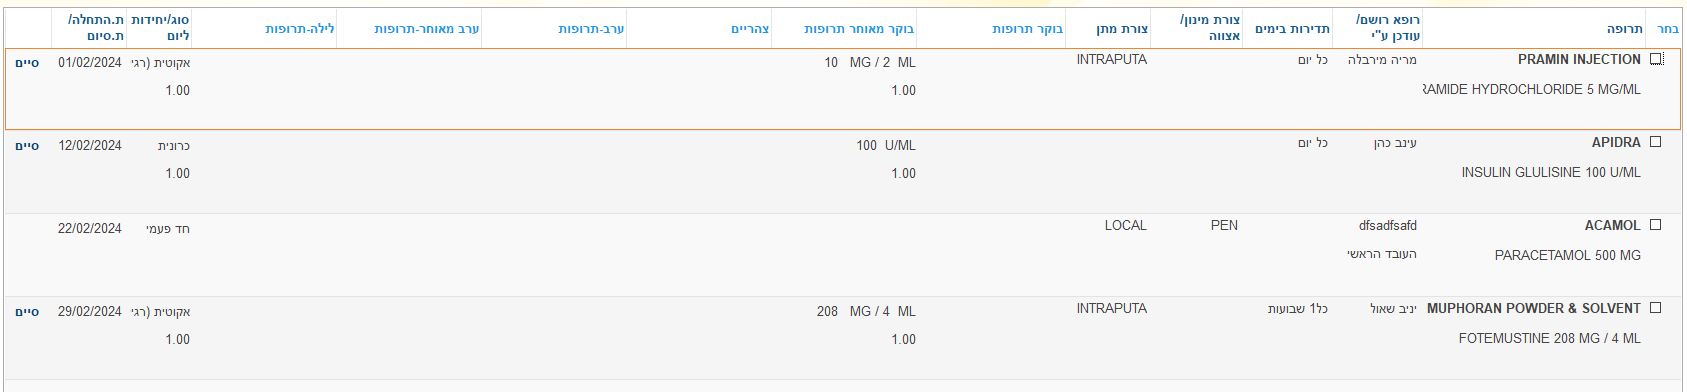The height and width of the screenshot is (392, 1687).
Task: Select the צהריים column header
Action: click(x=750, y=29)
